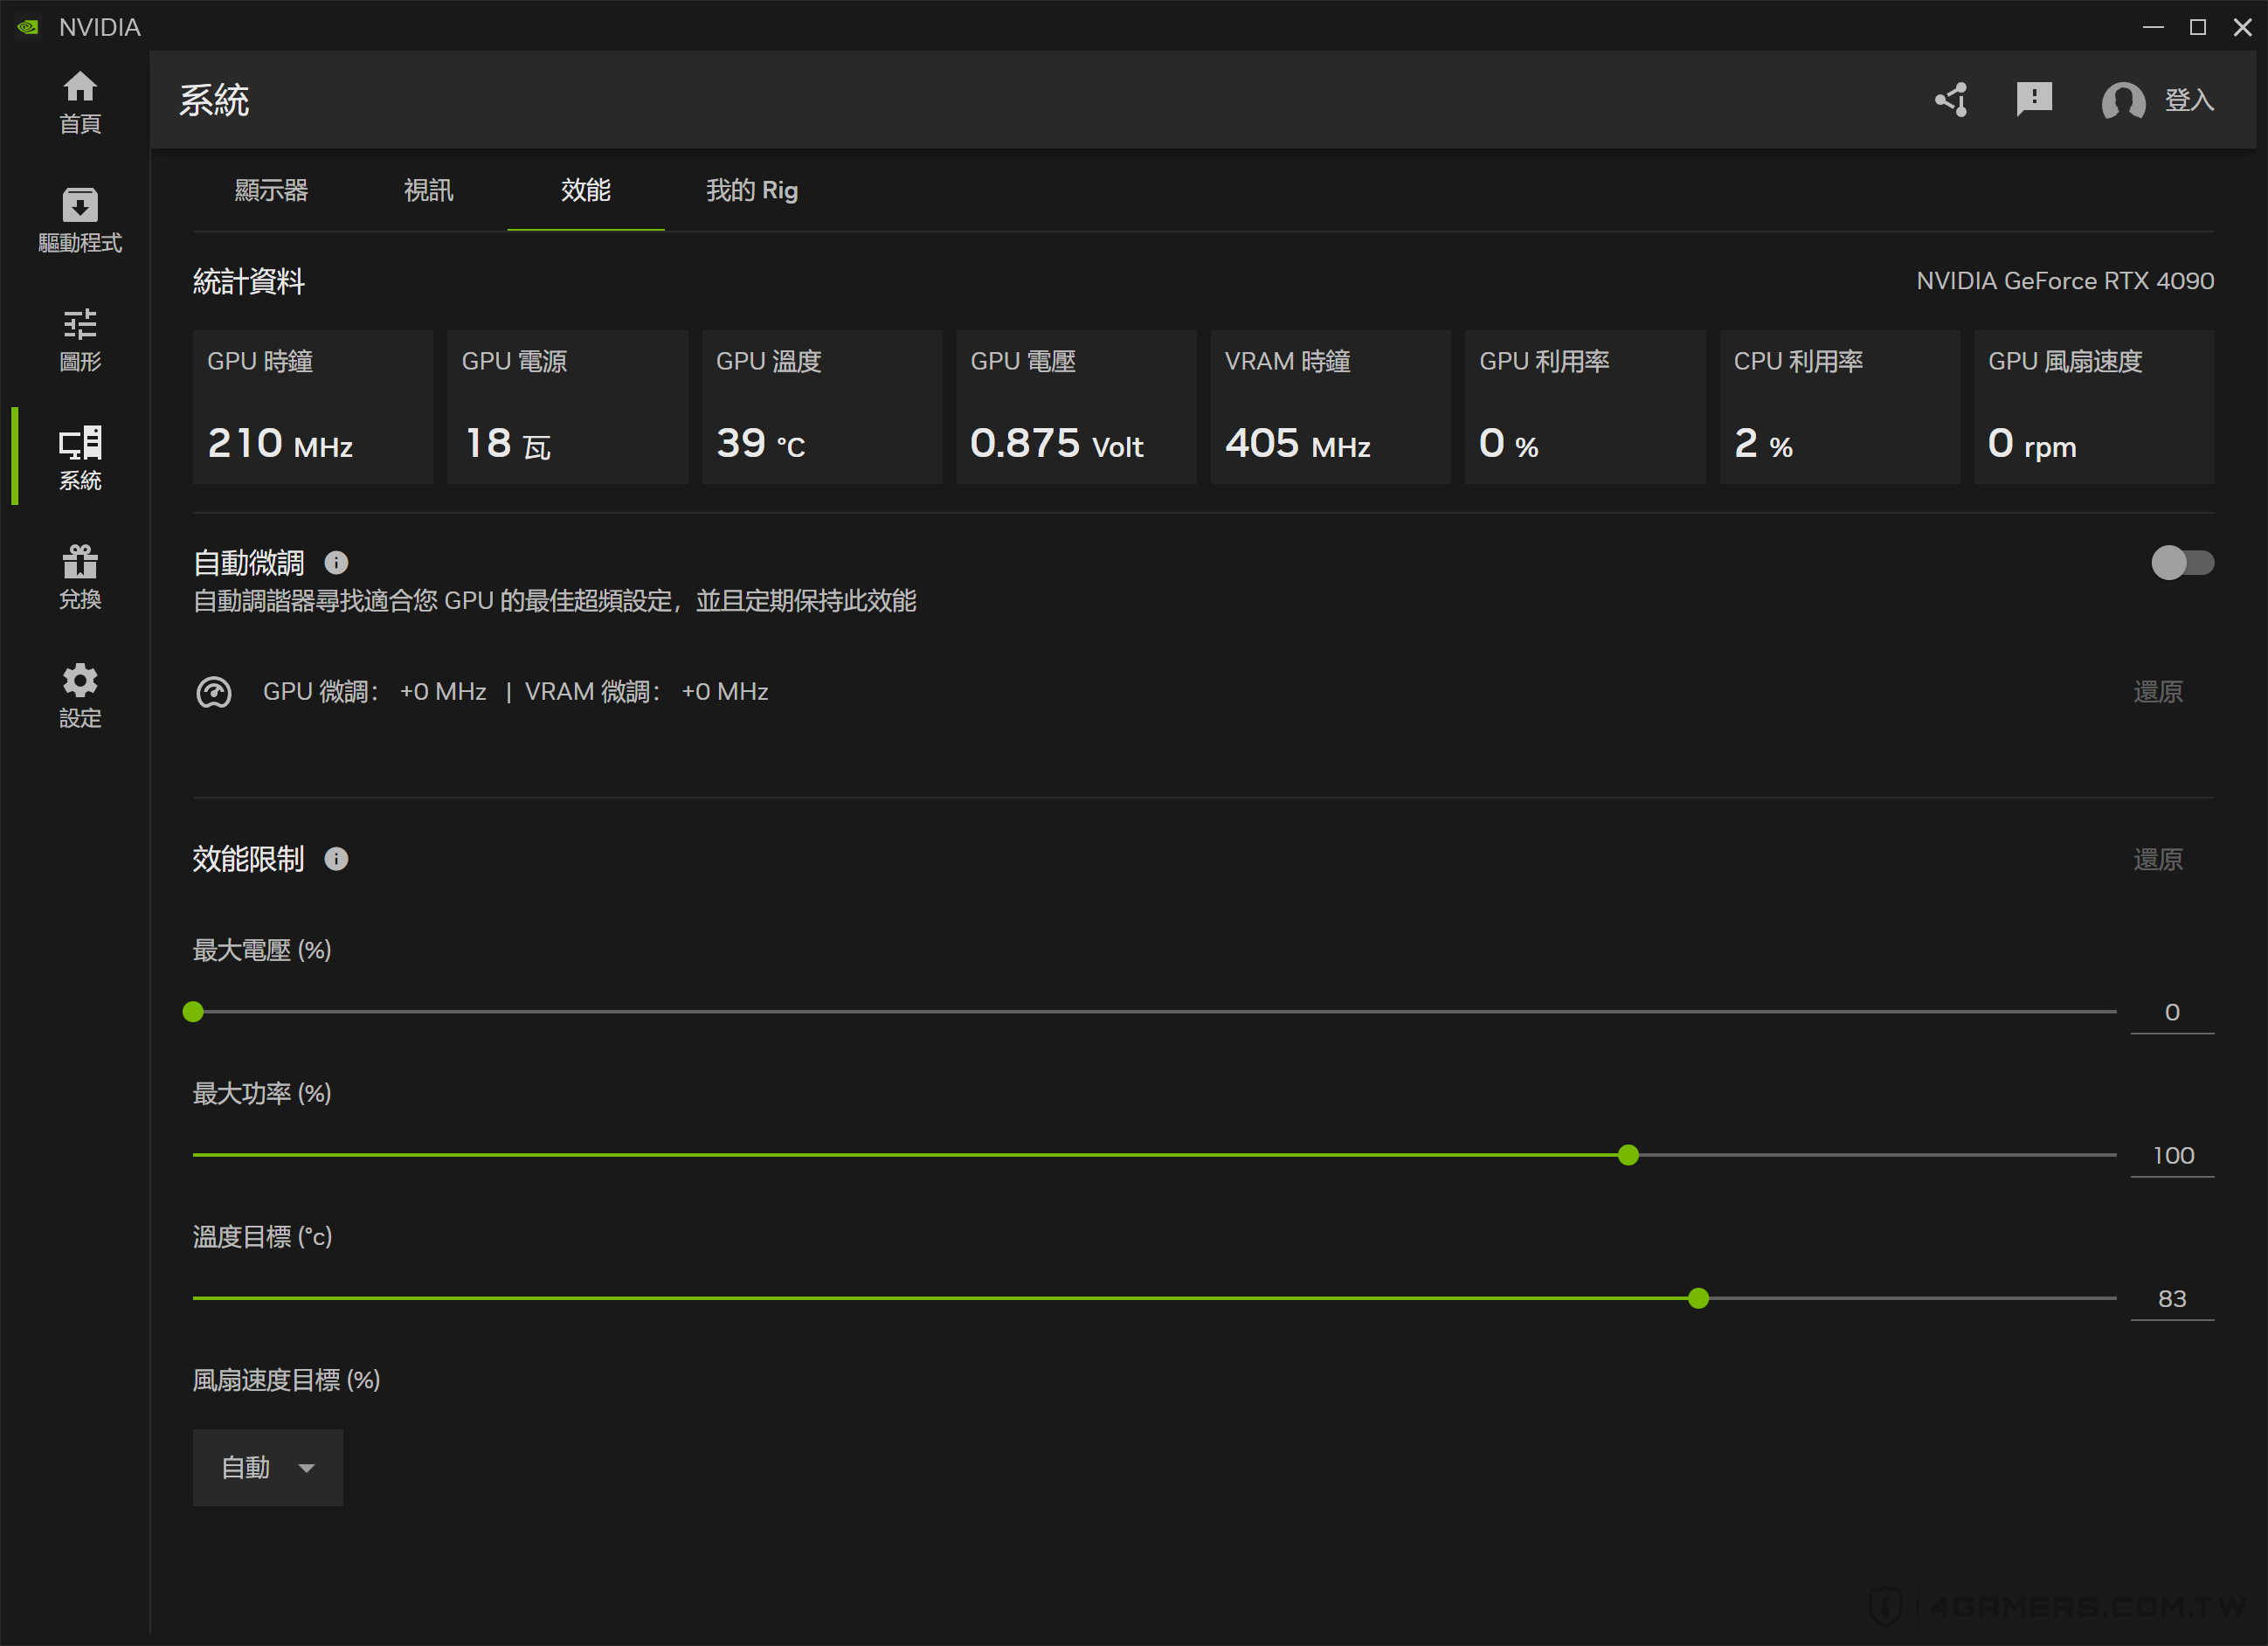Click info icon beside 自動微調
This screenshot has width=2268, height=1646.
pos(336,563)
